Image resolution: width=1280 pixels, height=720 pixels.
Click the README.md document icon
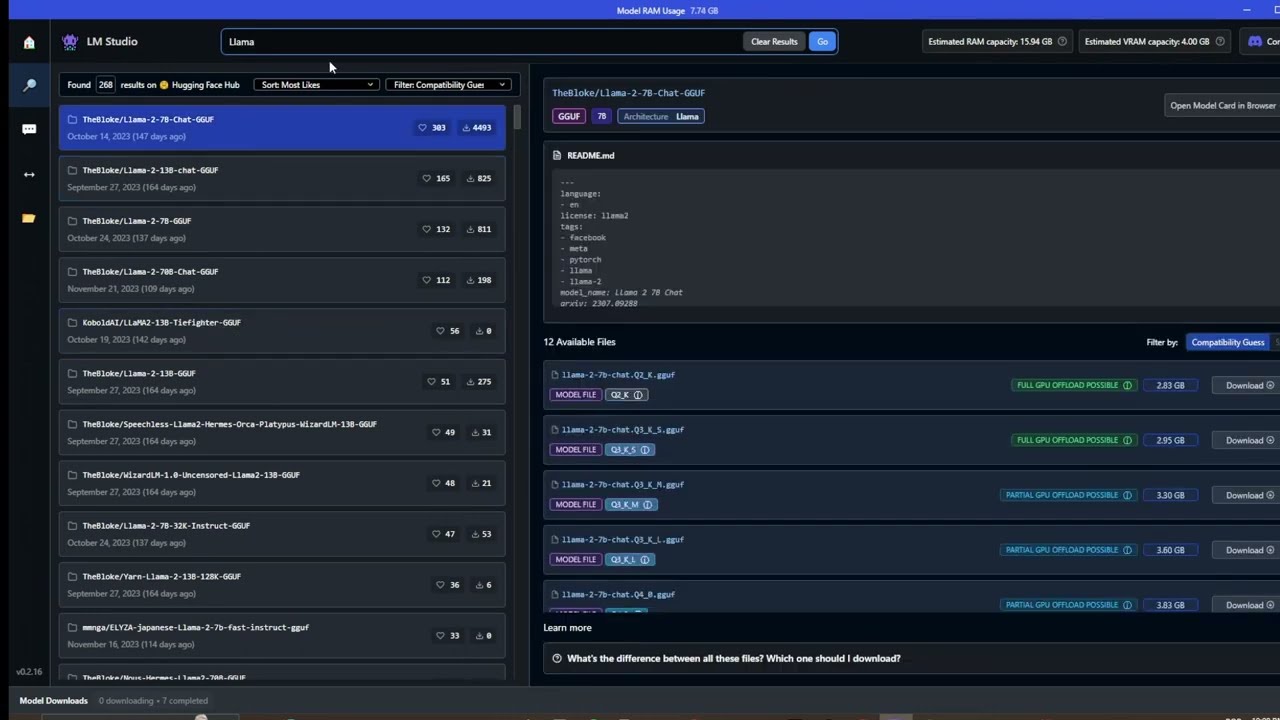(557, 155)
